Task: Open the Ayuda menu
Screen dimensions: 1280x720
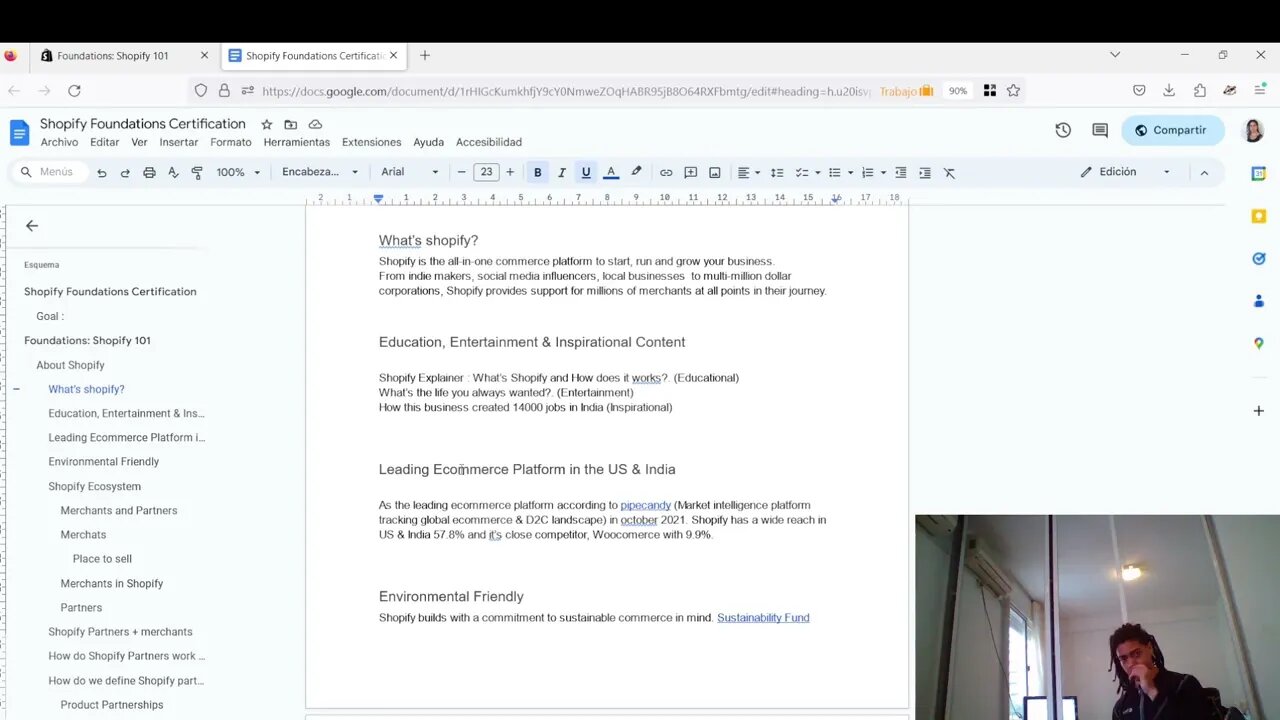Action: (428, 142)
